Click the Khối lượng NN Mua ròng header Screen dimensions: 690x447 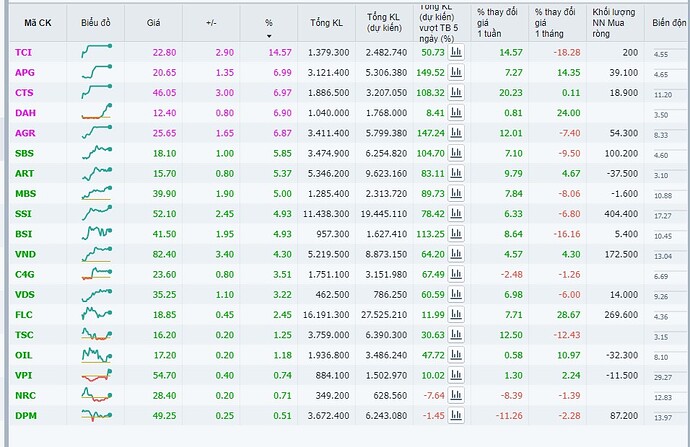[614, 20]
